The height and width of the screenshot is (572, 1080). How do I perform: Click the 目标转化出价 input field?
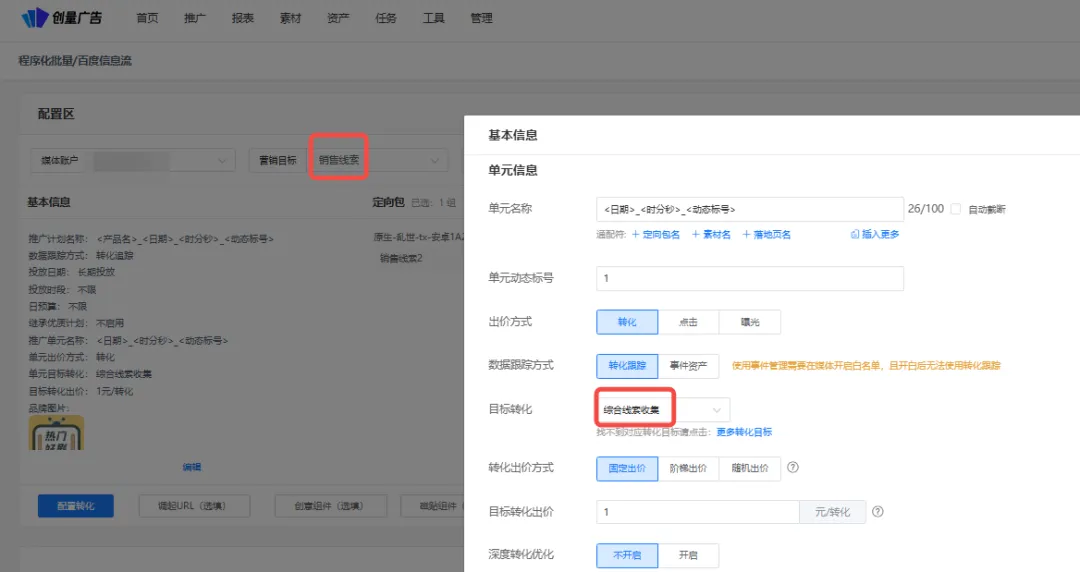point(697,512)
